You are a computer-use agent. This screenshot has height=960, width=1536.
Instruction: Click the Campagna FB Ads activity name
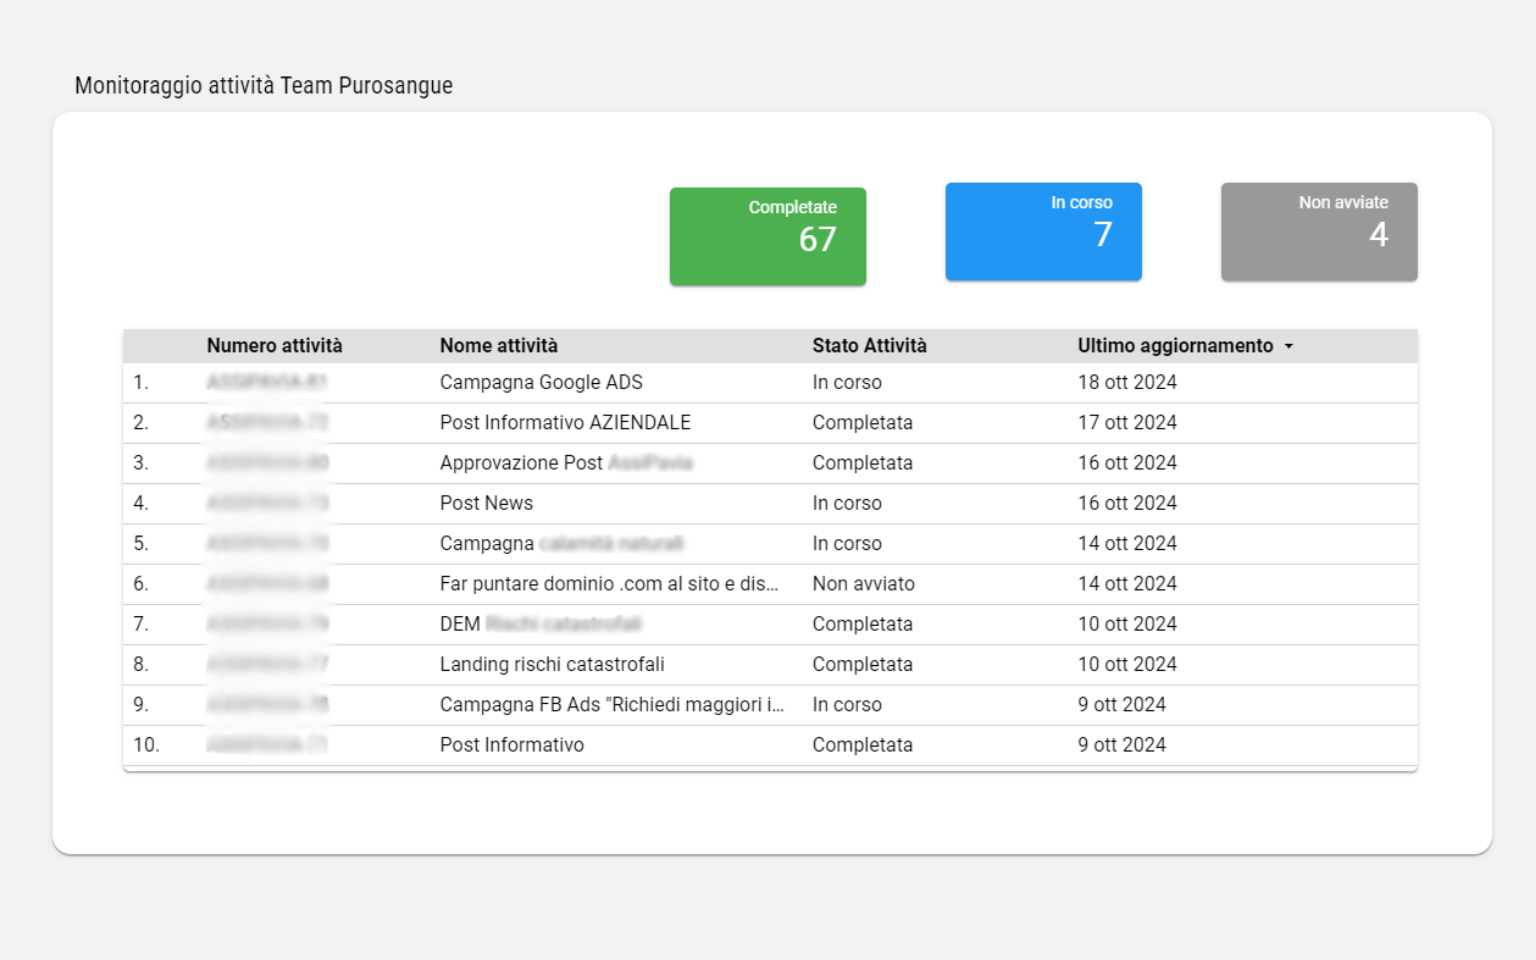click(612, 705)
